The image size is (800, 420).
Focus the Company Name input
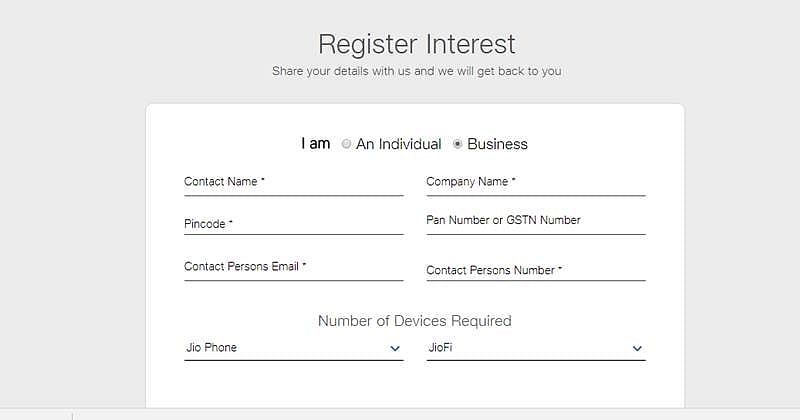(x=535, y=183)
